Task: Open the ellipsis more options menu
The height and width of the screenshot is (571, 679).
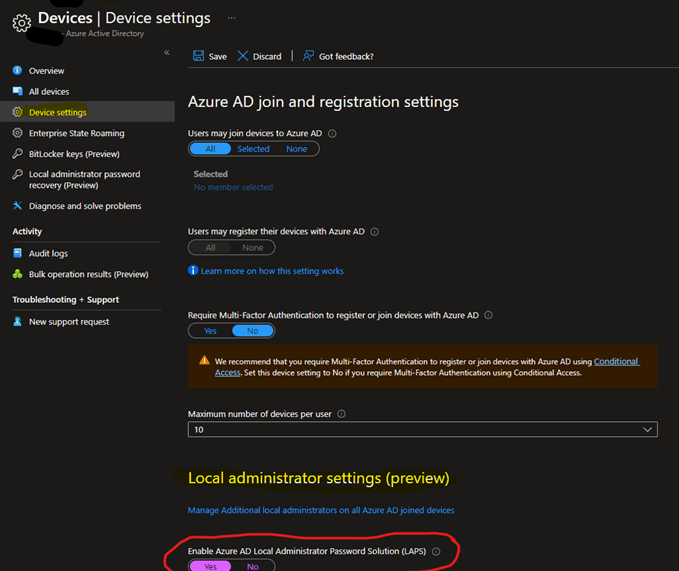Action: pos(232,18)
